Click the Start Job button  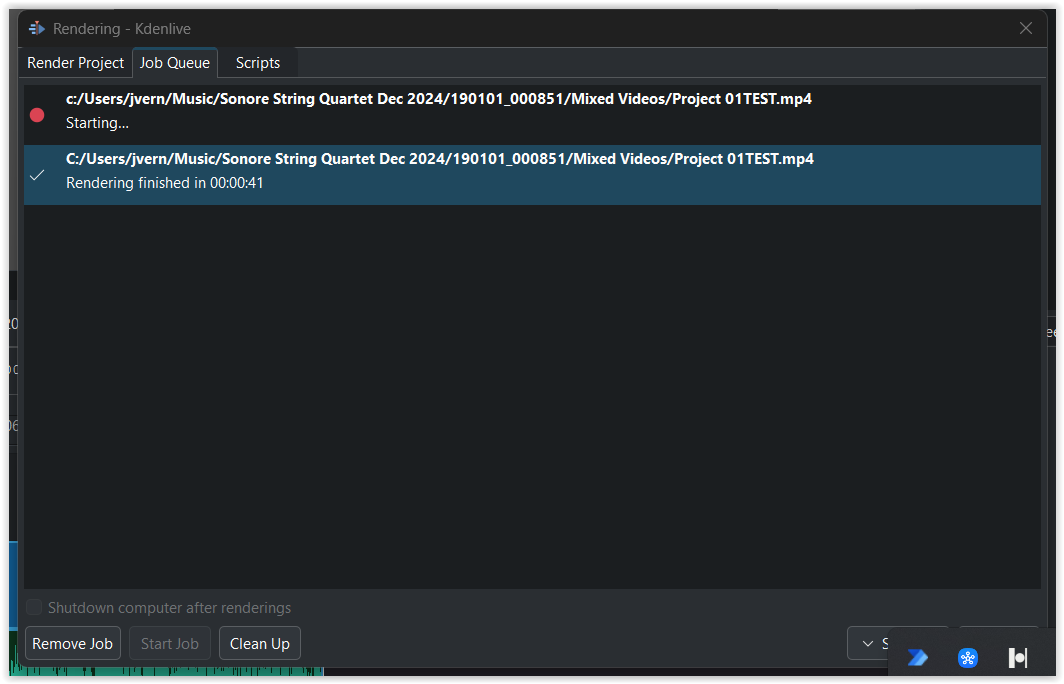[170, 643]
